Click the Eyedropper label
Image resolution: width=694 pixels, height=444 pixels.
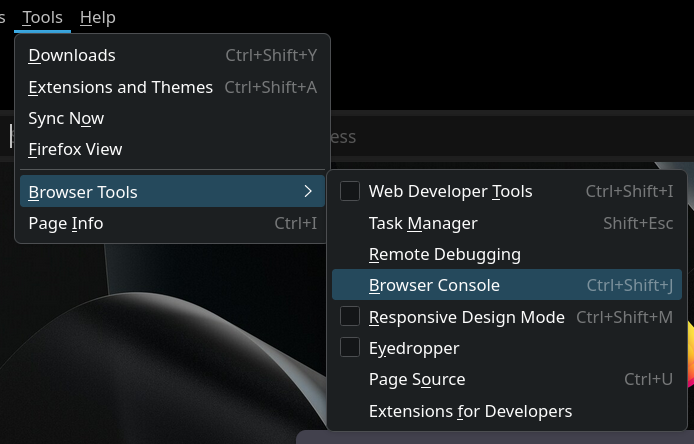point(414,349)
